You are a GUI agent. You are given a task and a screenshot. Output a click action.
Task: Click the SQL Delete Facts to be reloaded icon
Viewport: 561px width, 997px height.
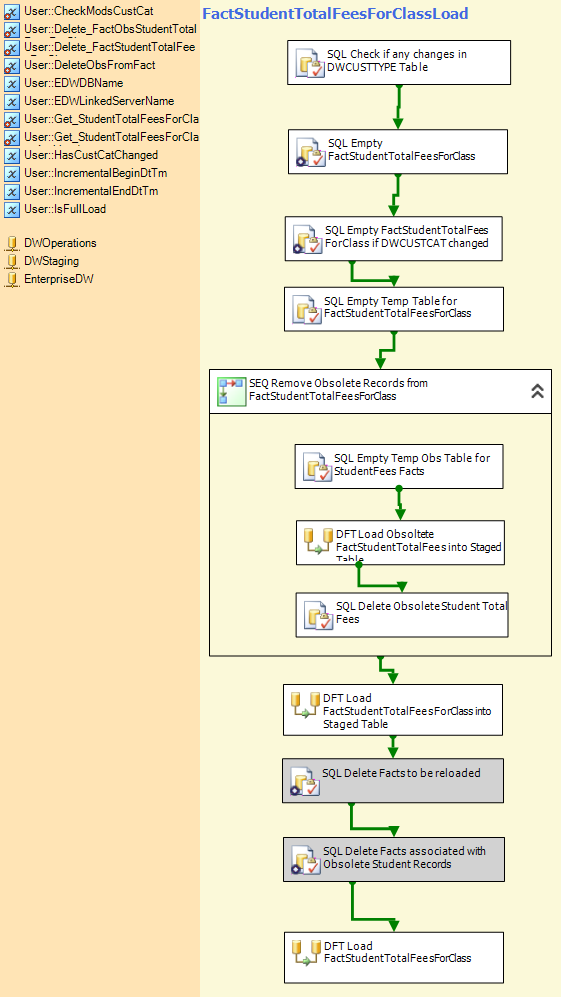point(305,781)
